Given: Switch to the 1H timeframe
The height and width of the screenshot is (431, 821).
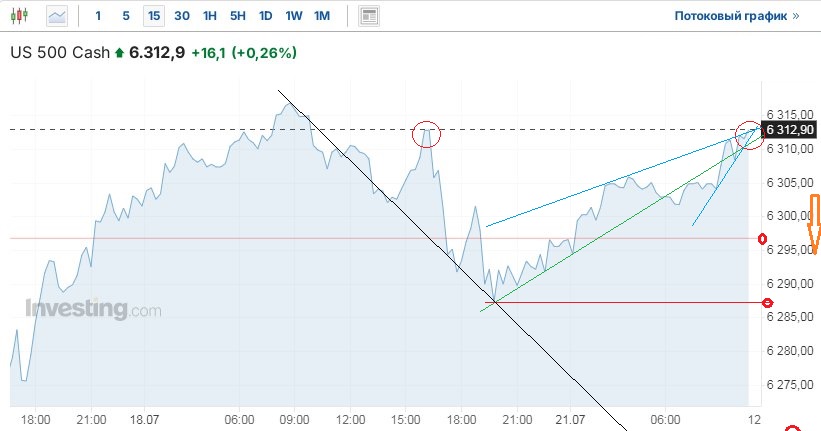Looking at the screenshot, I should click(209, 16).
